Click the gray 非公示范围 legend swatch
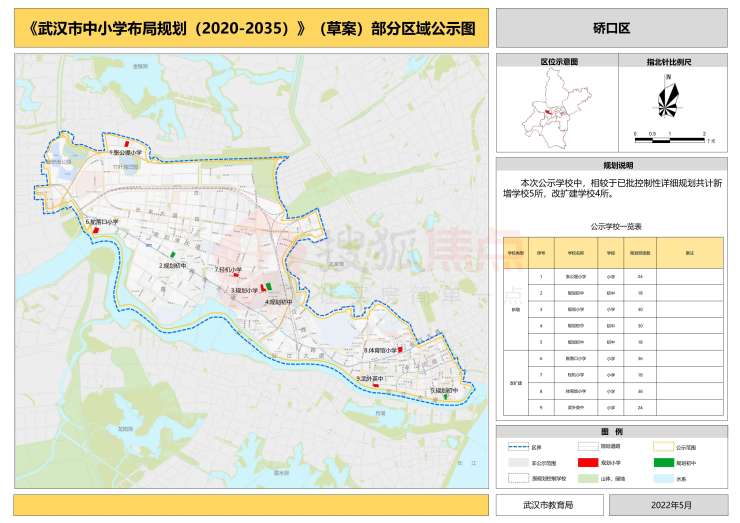This screenshot has height=523, width=740. 518,463
